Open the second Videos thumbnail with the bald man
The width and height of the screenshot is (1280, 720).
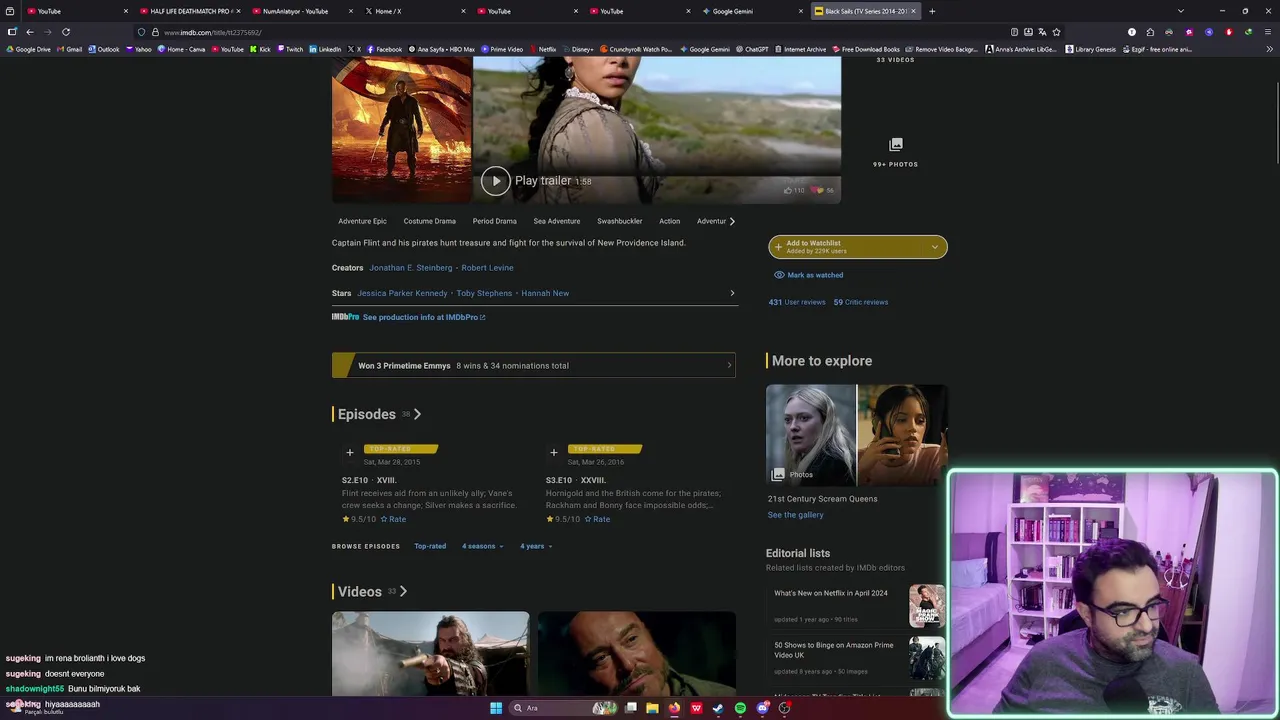tap(636, 653)
